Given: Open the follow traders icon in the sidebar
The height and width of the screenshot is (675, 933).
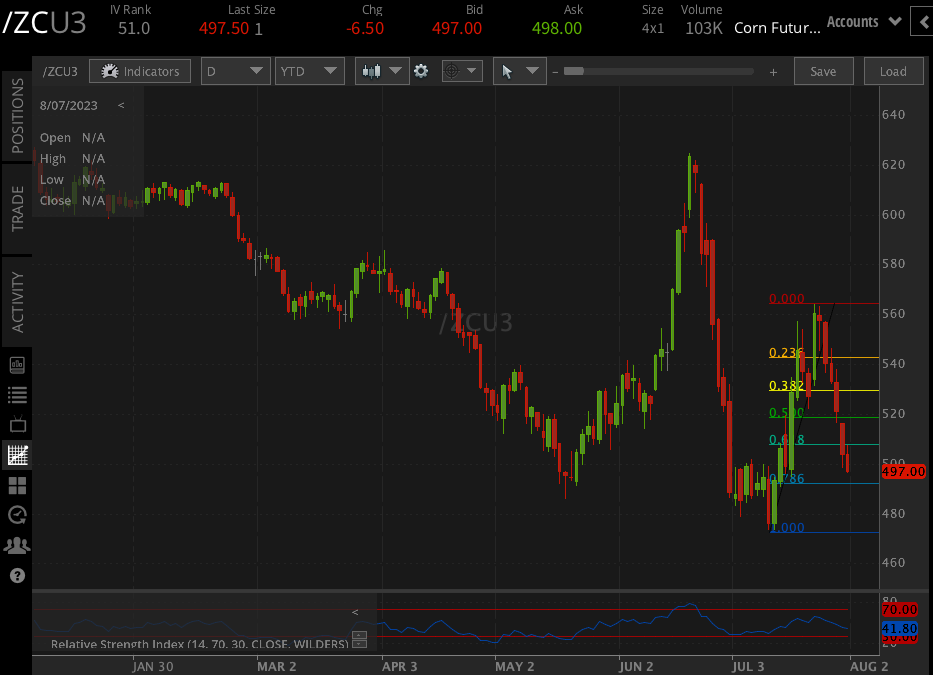Looking at the screenshot, I should (16, 544).
